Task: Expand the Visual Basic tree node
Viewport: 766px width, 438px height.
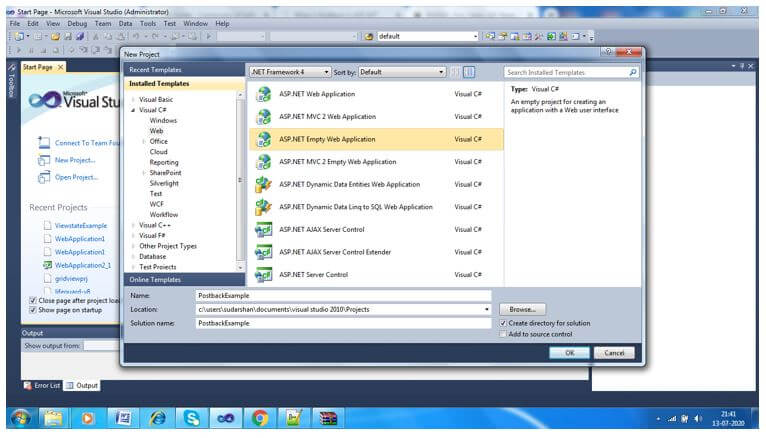Action: pyautogui.click(x=133, y=100)
